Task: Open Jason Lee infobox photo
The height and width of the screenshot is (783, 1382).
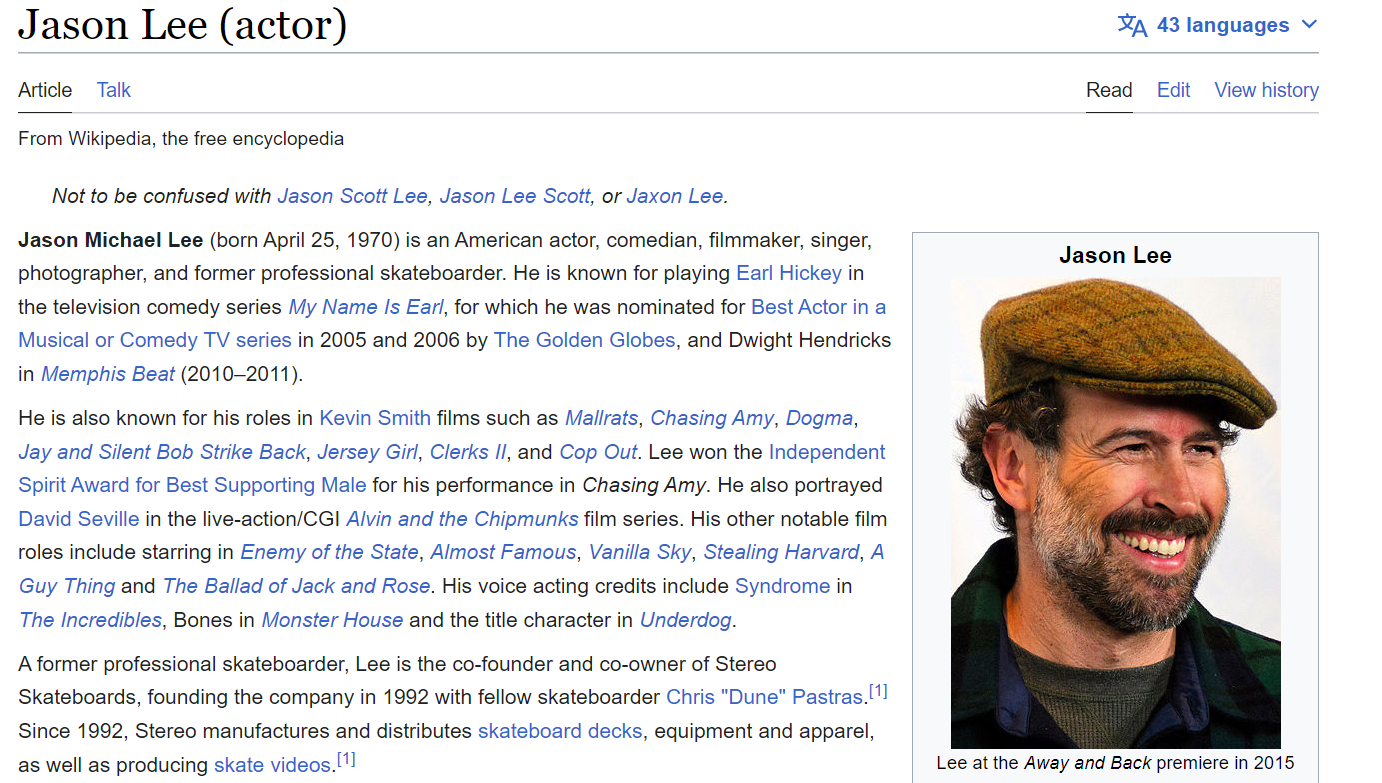Action: 1115,512
